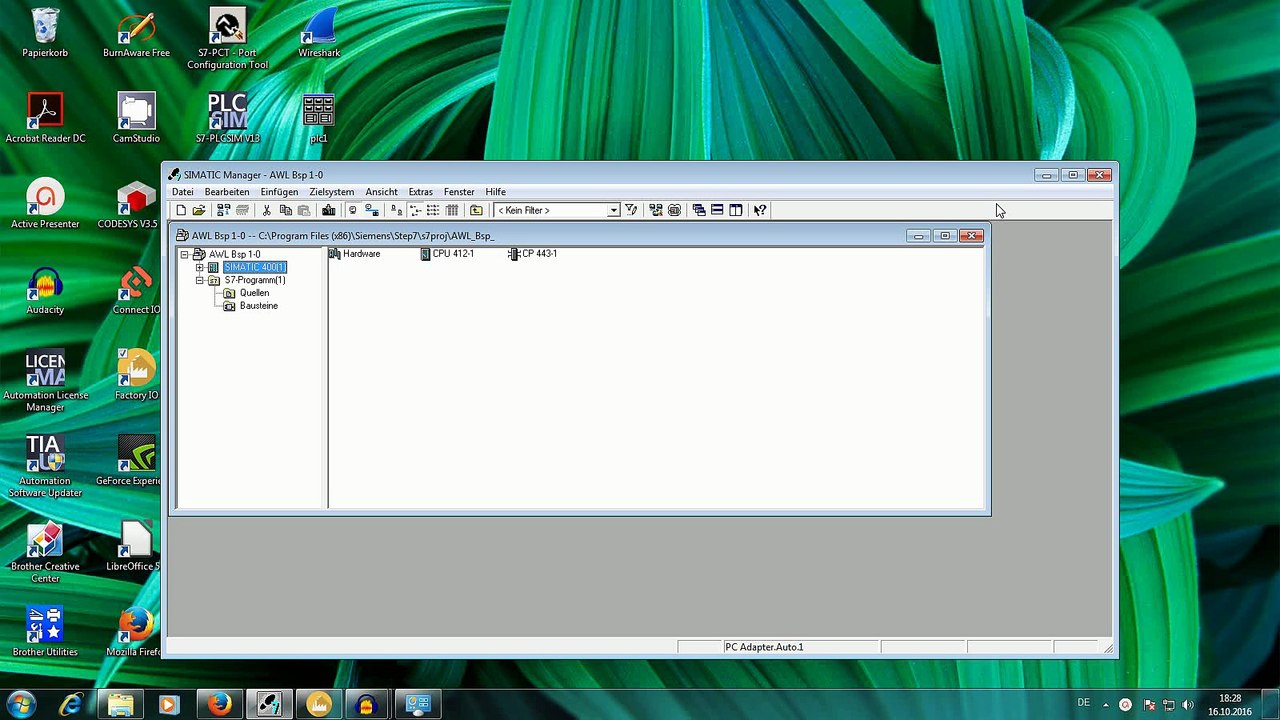The height and width of the screenshot is (720, 1280).
Task: Open the Einfügen menu
Action: (279, 192)
